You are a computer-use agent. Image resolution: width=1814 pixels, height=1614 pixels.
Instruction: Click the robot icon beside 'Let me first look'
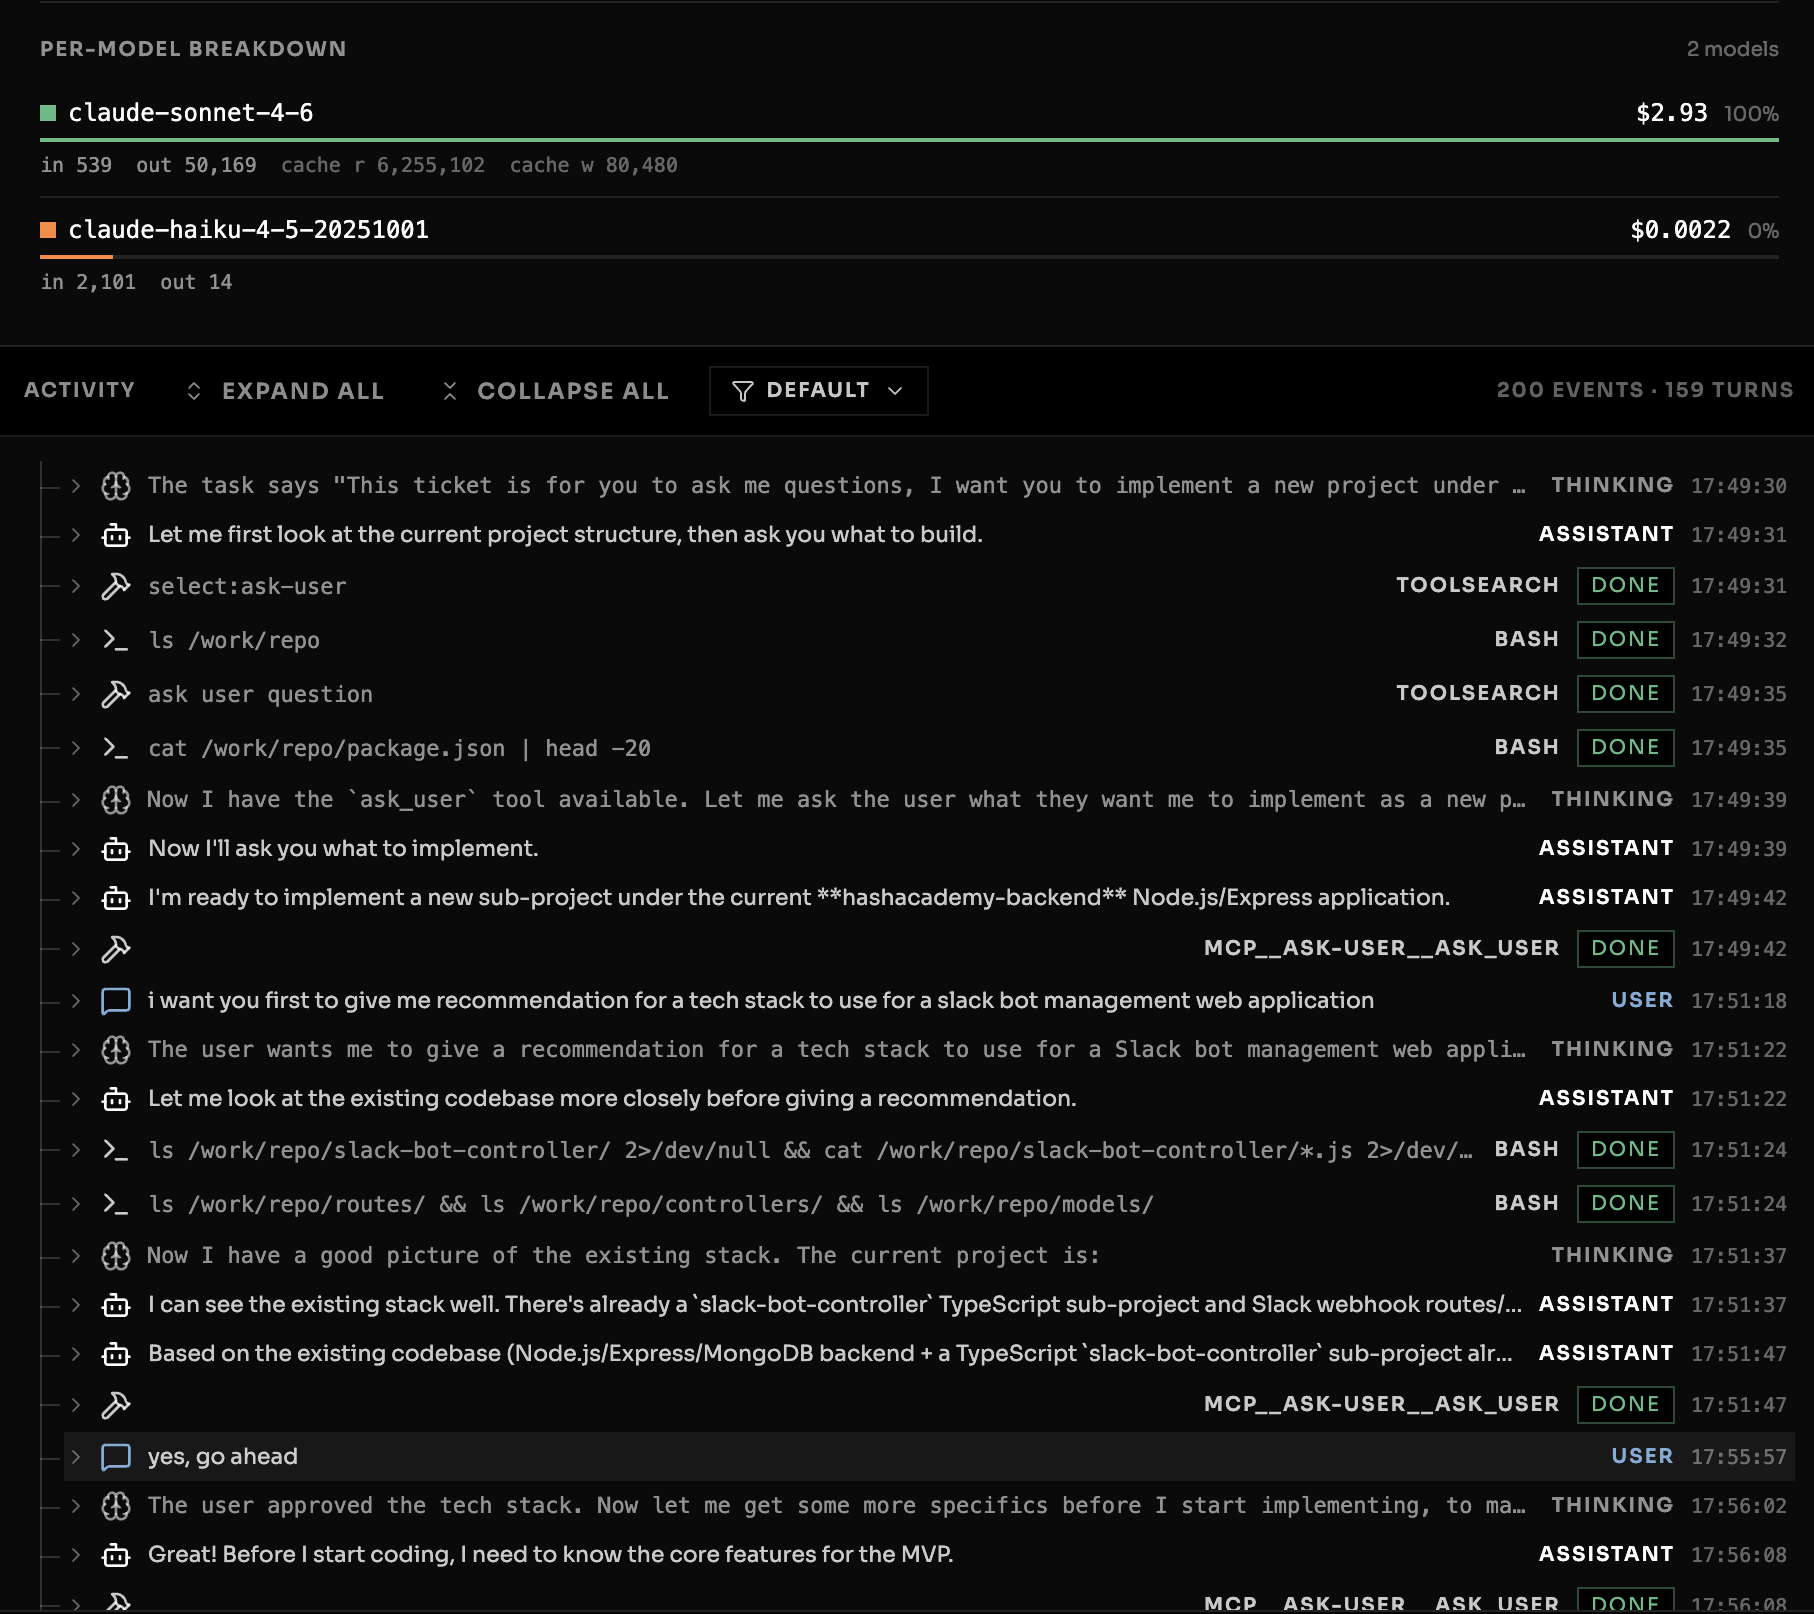pyautogui.click(x=116, y=535)
